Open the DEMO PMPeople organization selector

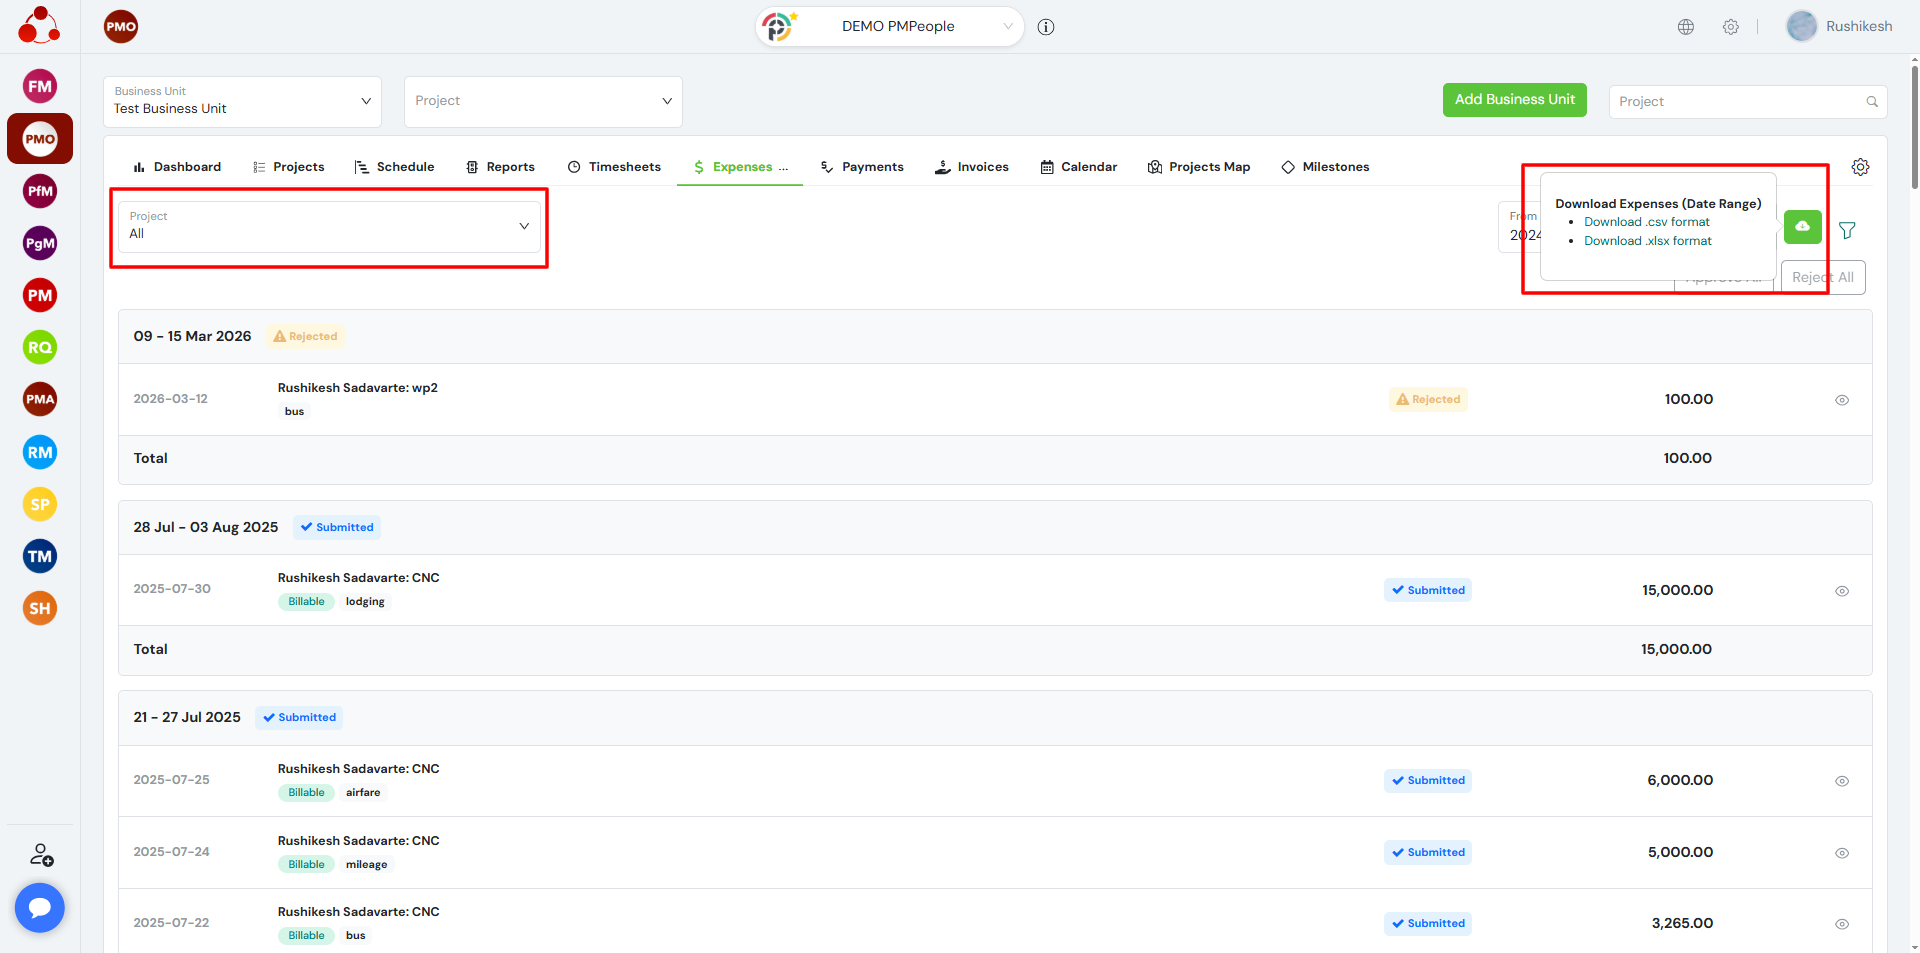890,27
